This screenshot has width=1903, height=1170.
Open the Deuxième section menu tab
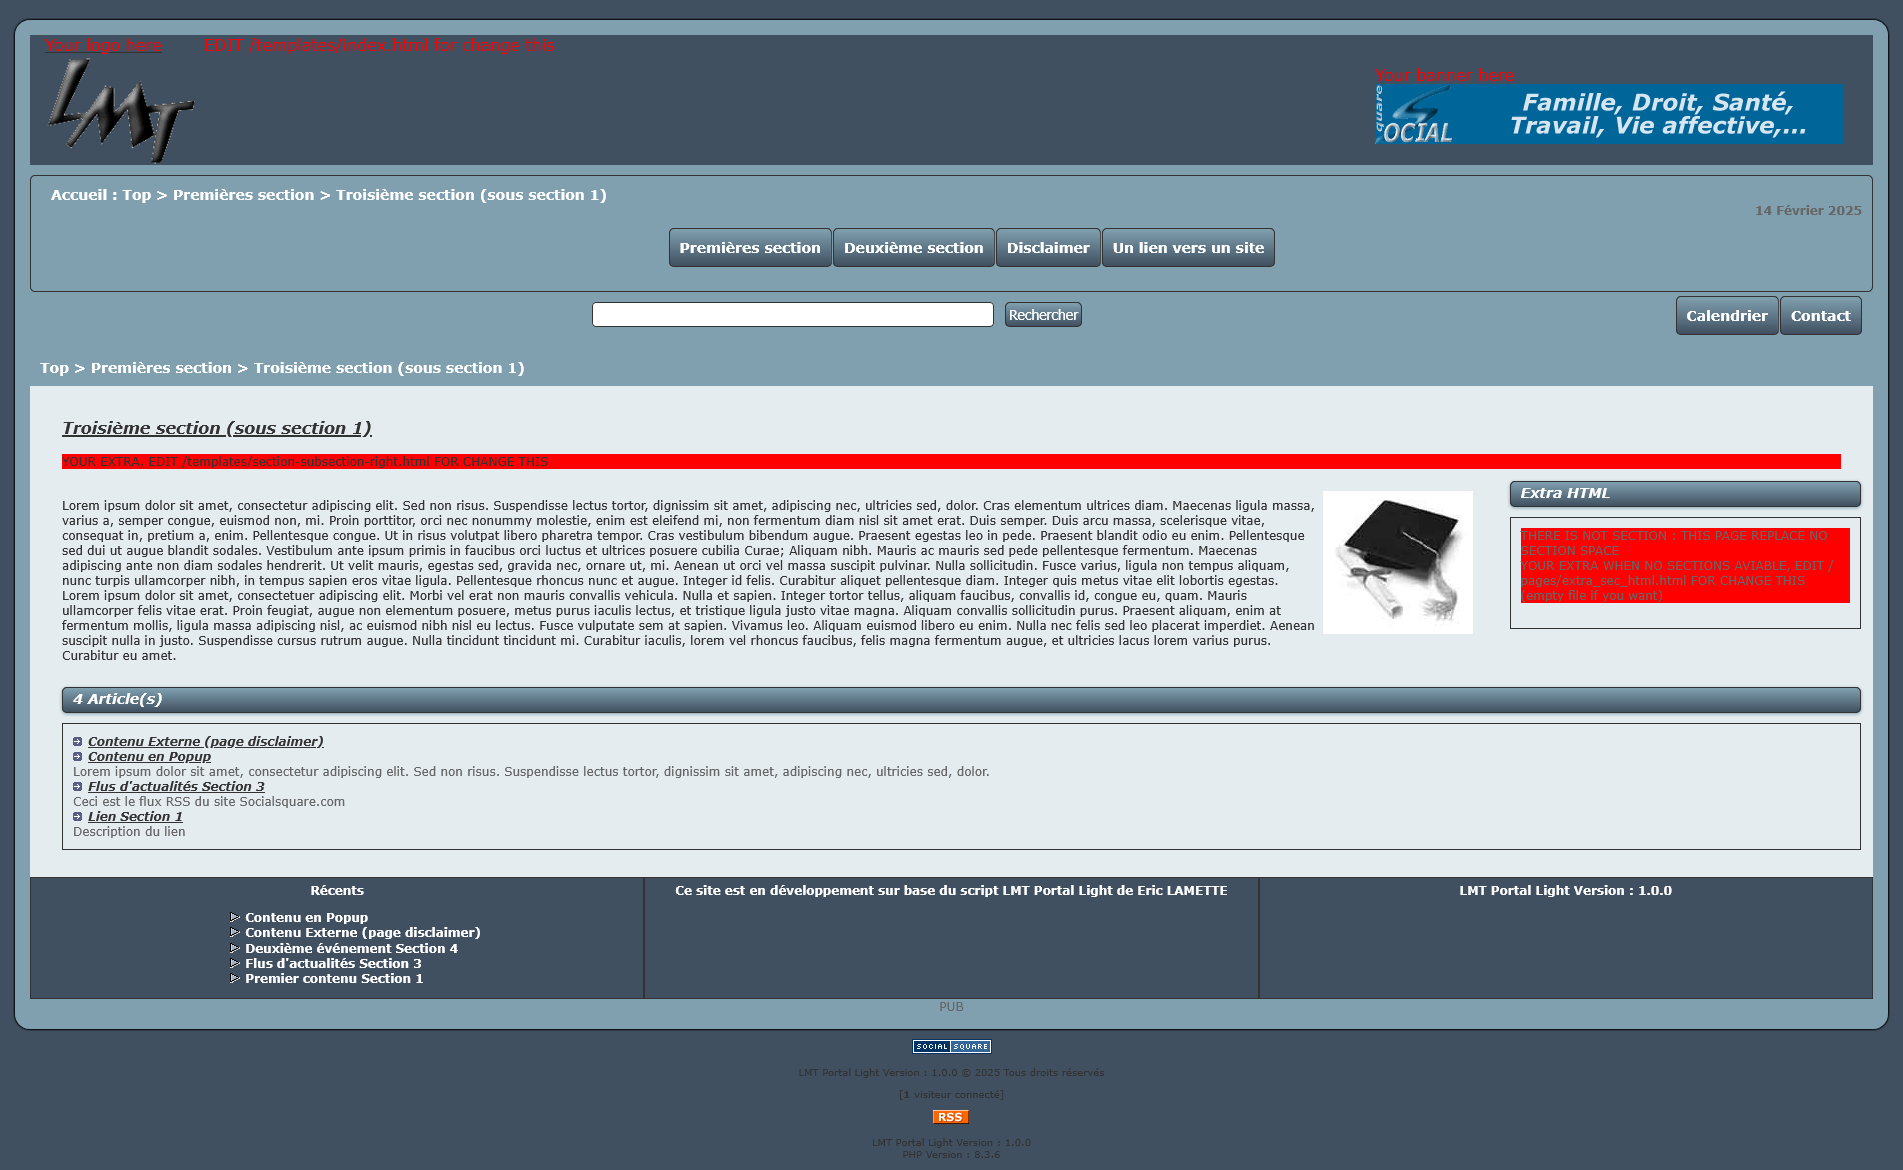[x=913, y=248]
